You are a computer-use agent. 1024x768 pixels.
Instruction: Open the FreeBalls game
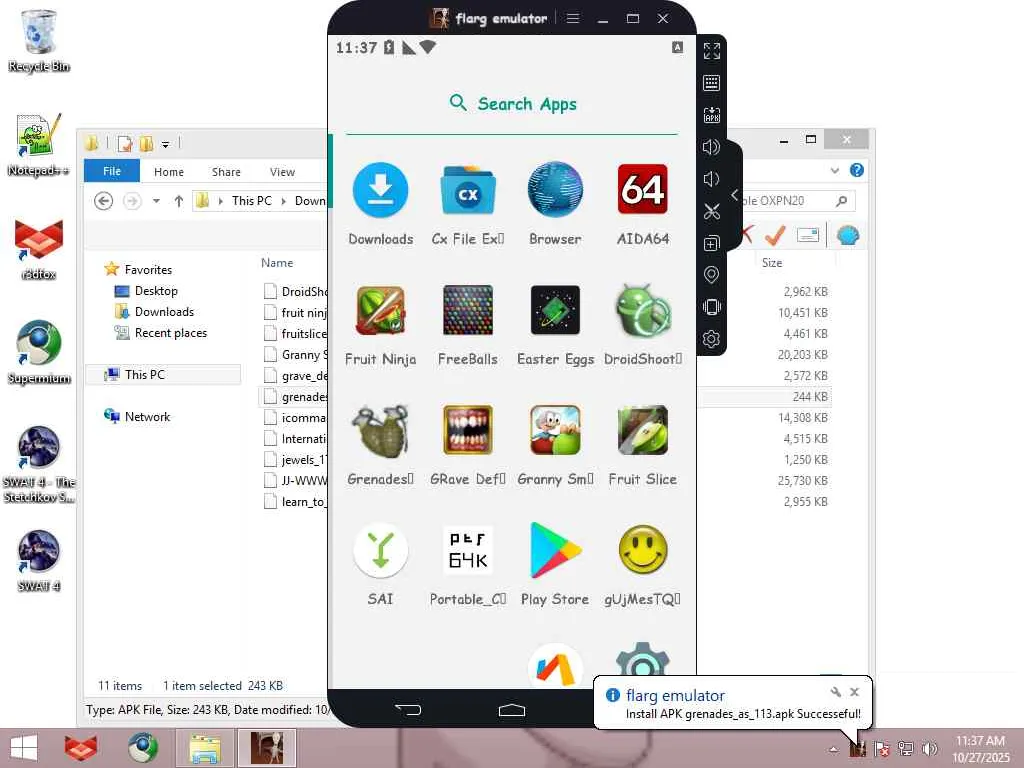[468, 310]
